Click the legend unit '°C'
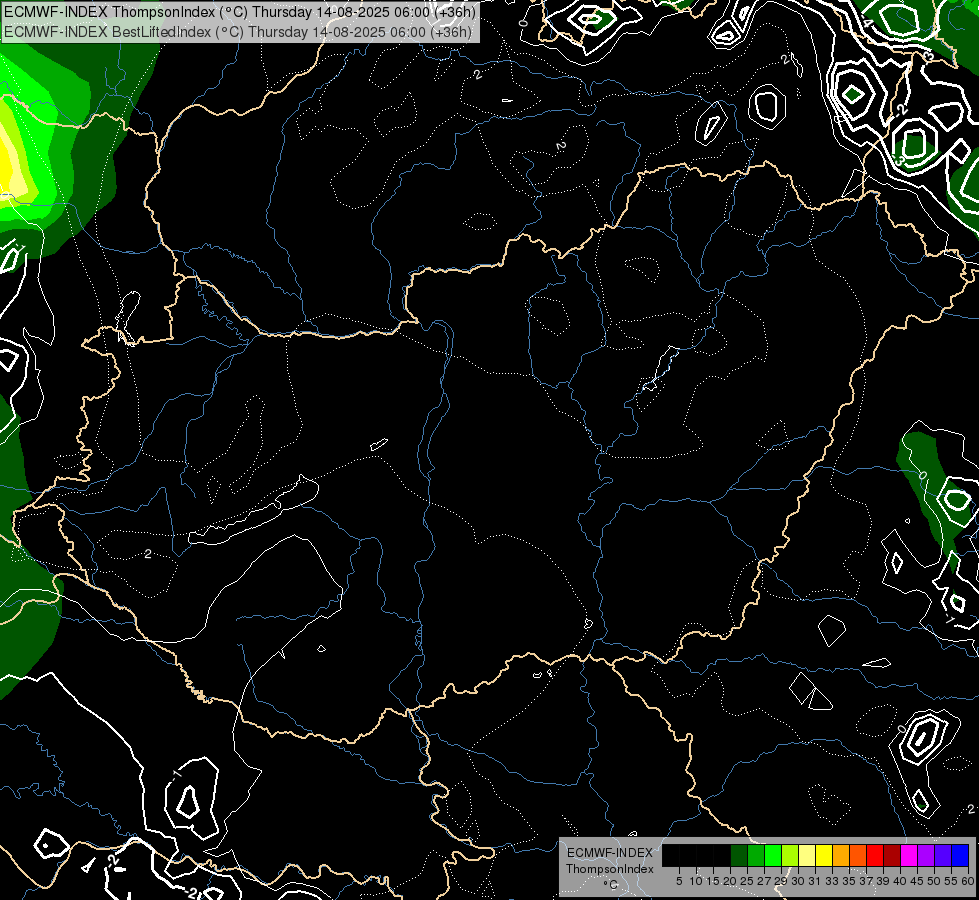Screen dimensions: 979x900 pos(611,885)
